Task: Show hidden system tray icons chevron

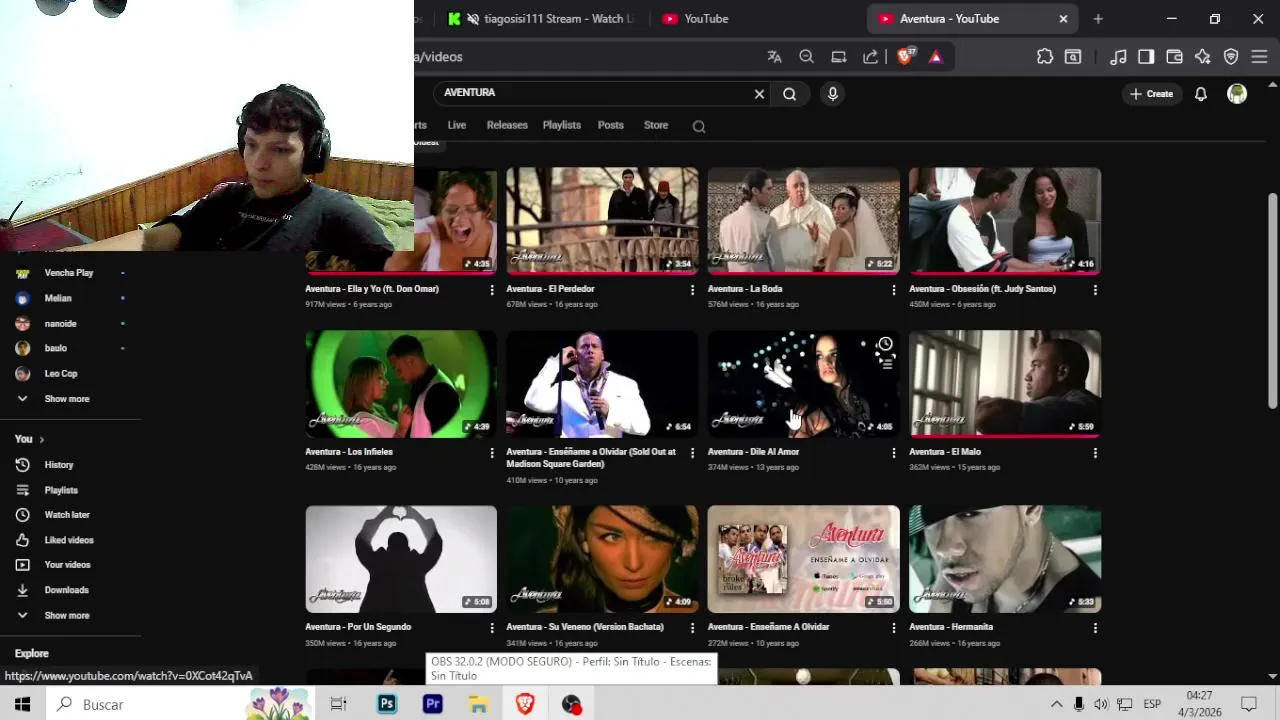Action: [x=1056, y=705]
